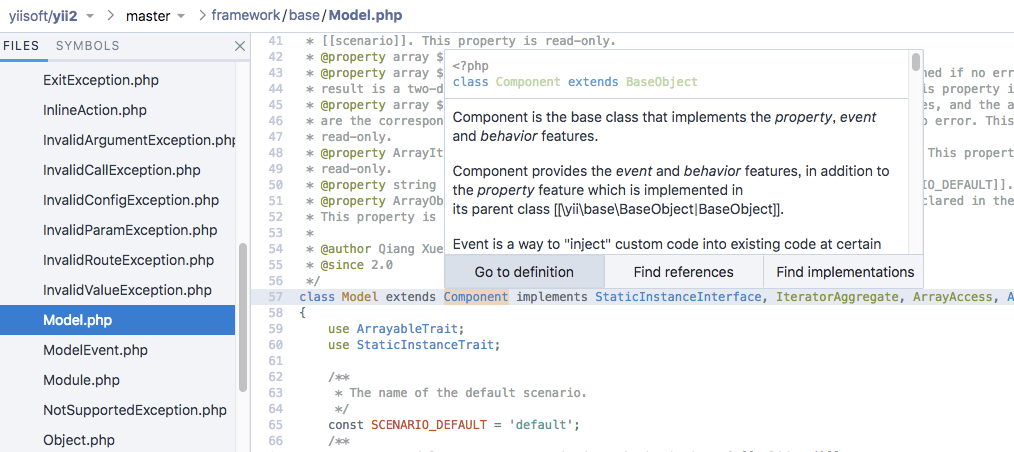Close the file sidebar panel

tap(239, 46)
